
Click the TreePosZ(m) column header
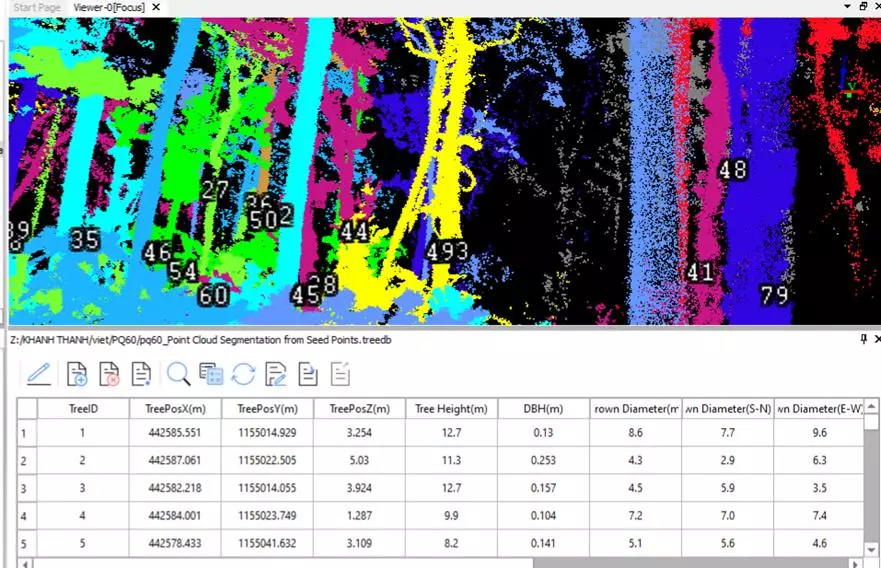[360, 408]
